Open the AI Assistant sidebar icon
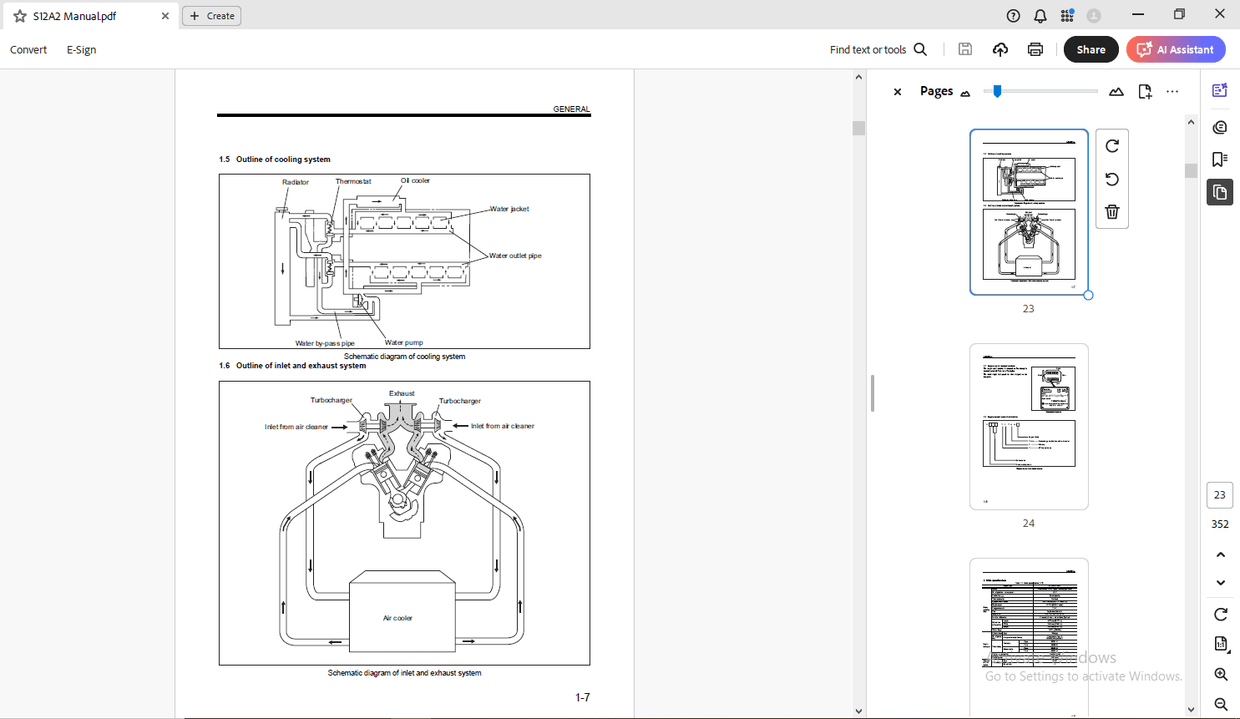Viewport: 1240px width, 719px height. click(1219, 90)
